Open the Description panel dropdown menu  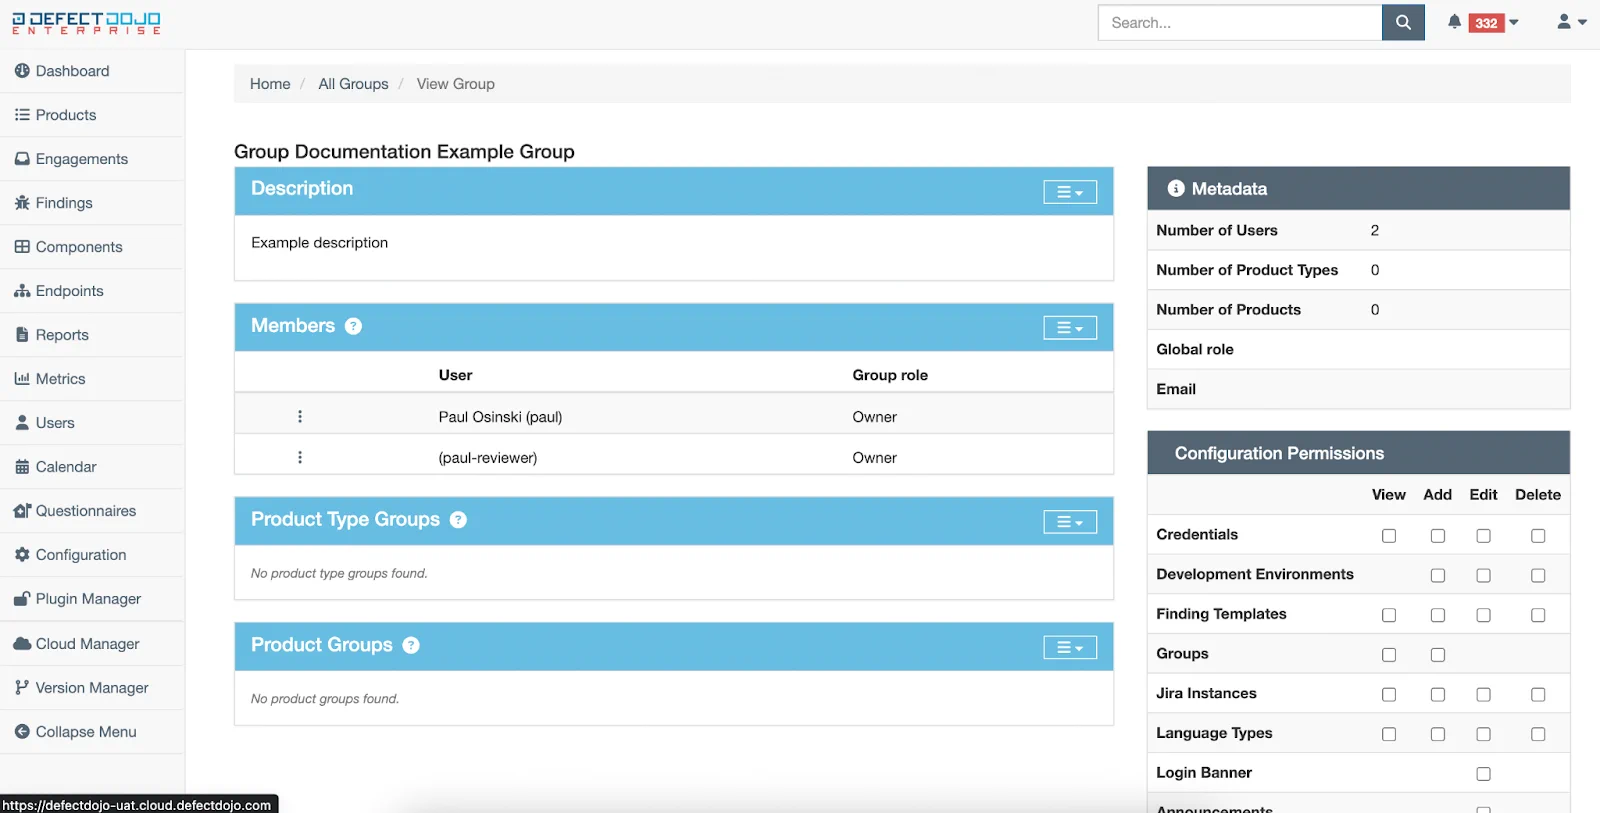(x=1070, y=192)
